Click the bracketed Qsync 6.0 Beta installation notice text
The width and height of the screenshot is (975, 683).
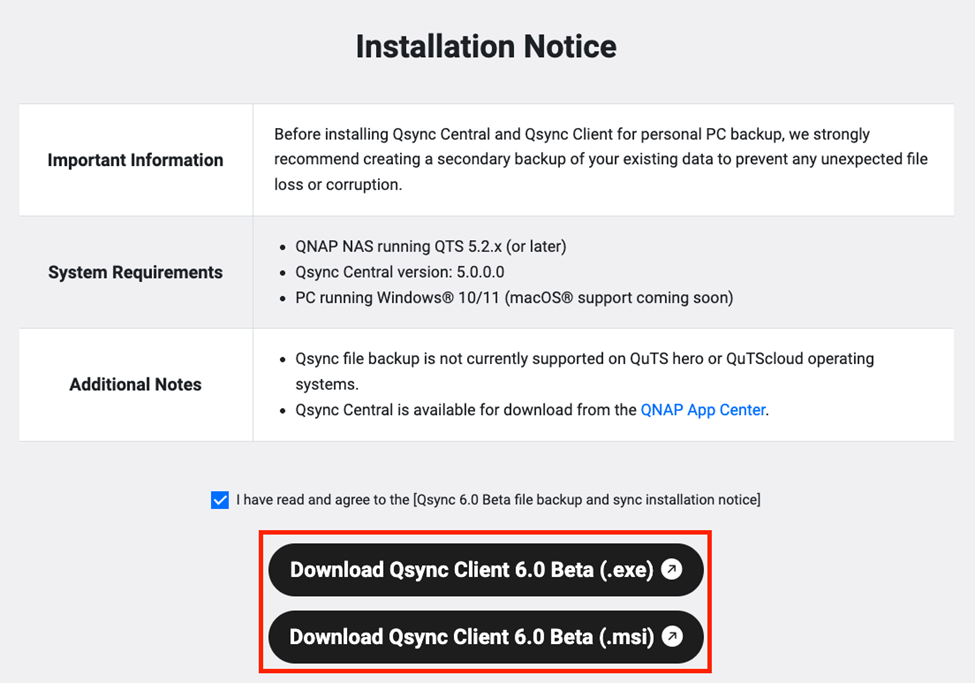586,500
